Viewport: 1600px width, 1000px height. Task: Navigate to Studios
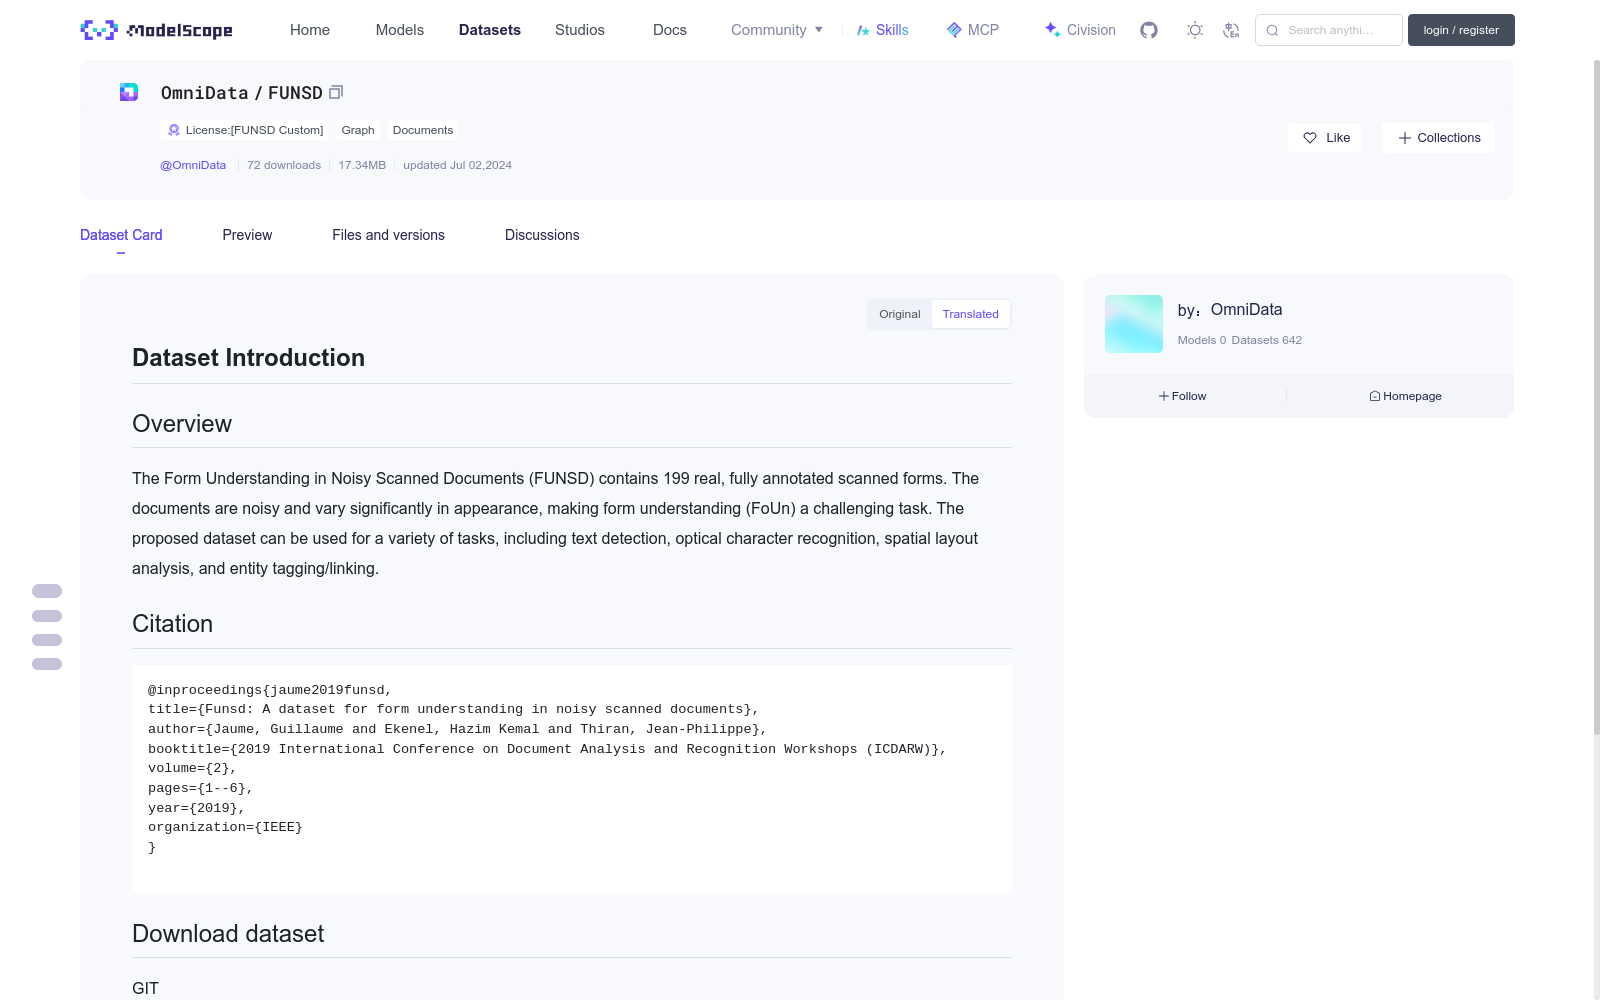[x=580, y=30]
